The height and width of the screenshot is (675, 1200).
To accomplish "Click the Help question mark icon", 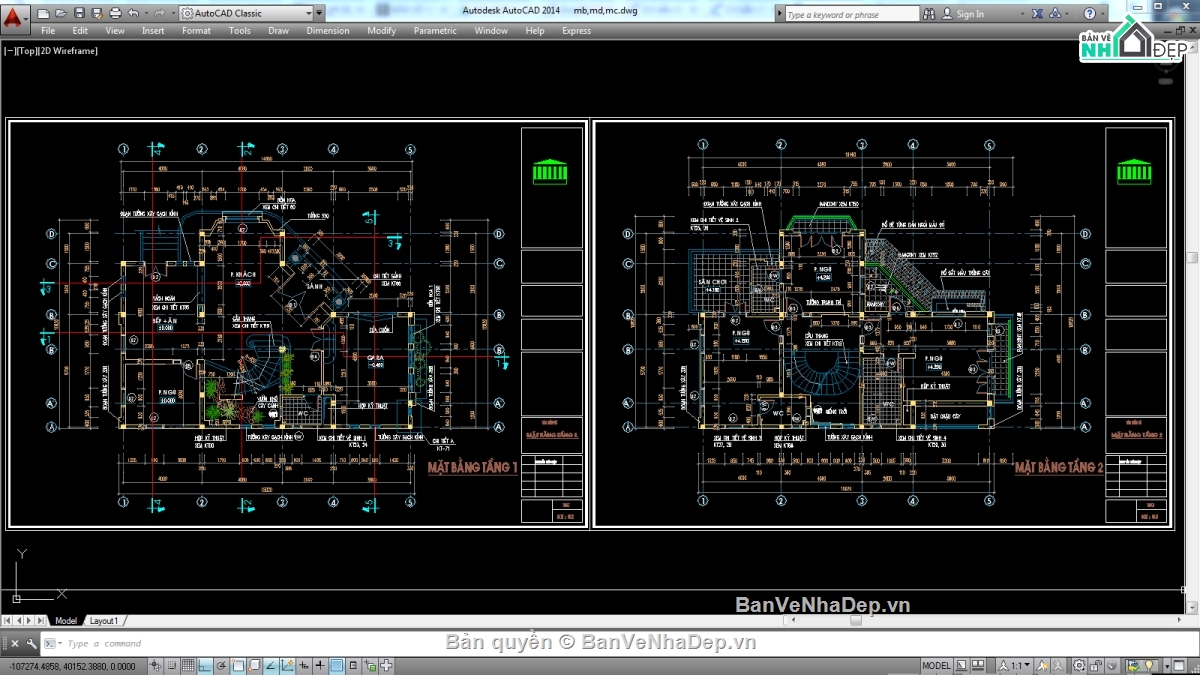I will 1090,14.
